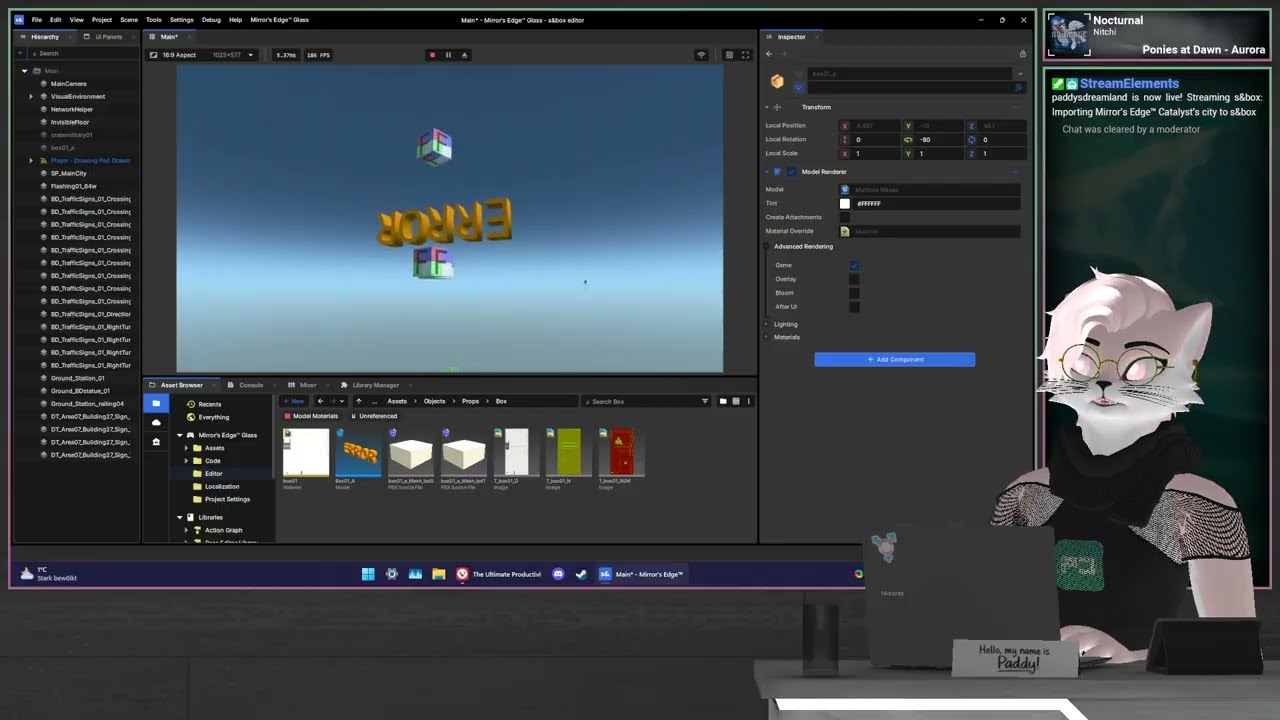Toggle the Model Materials filter
The height and width of the screenshot is (720, 1280).
pyautogui.click(x=311, y=416)
